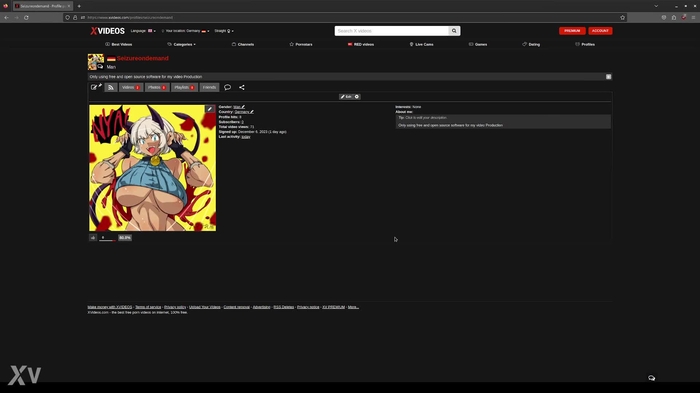Click the pencil icon on profile picture
700x393 pixels.
click(x=209, y=109)
